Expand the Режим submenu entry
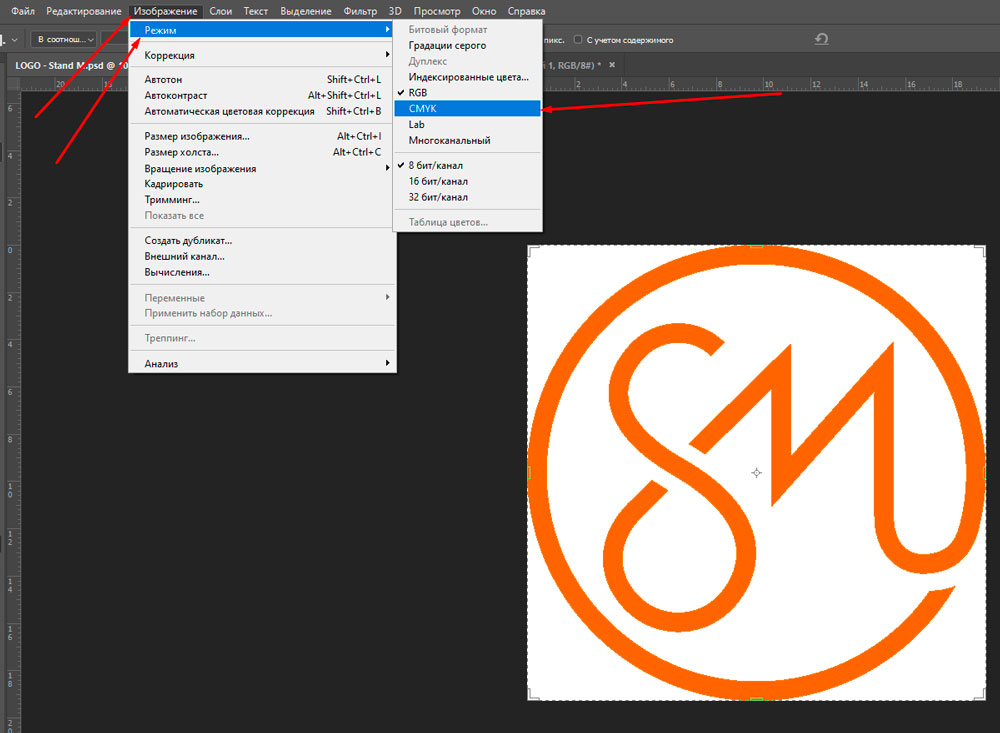 point(262,30)
